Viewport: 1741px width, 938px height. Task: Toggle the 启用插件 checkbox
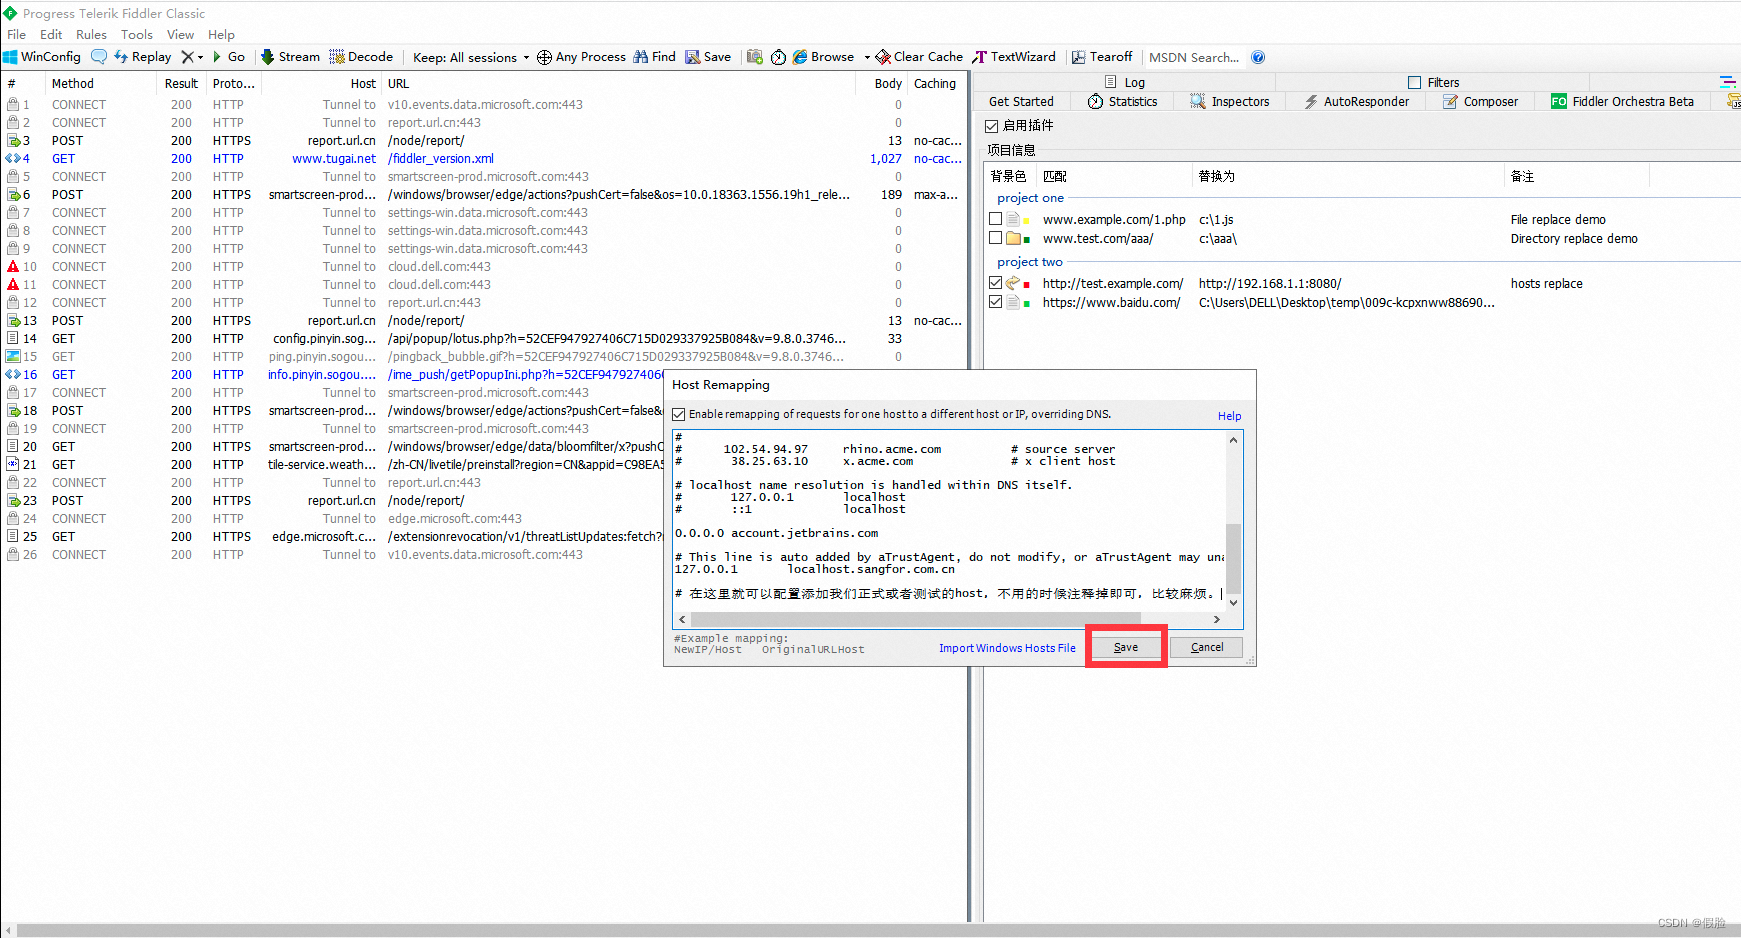(992, 126)
